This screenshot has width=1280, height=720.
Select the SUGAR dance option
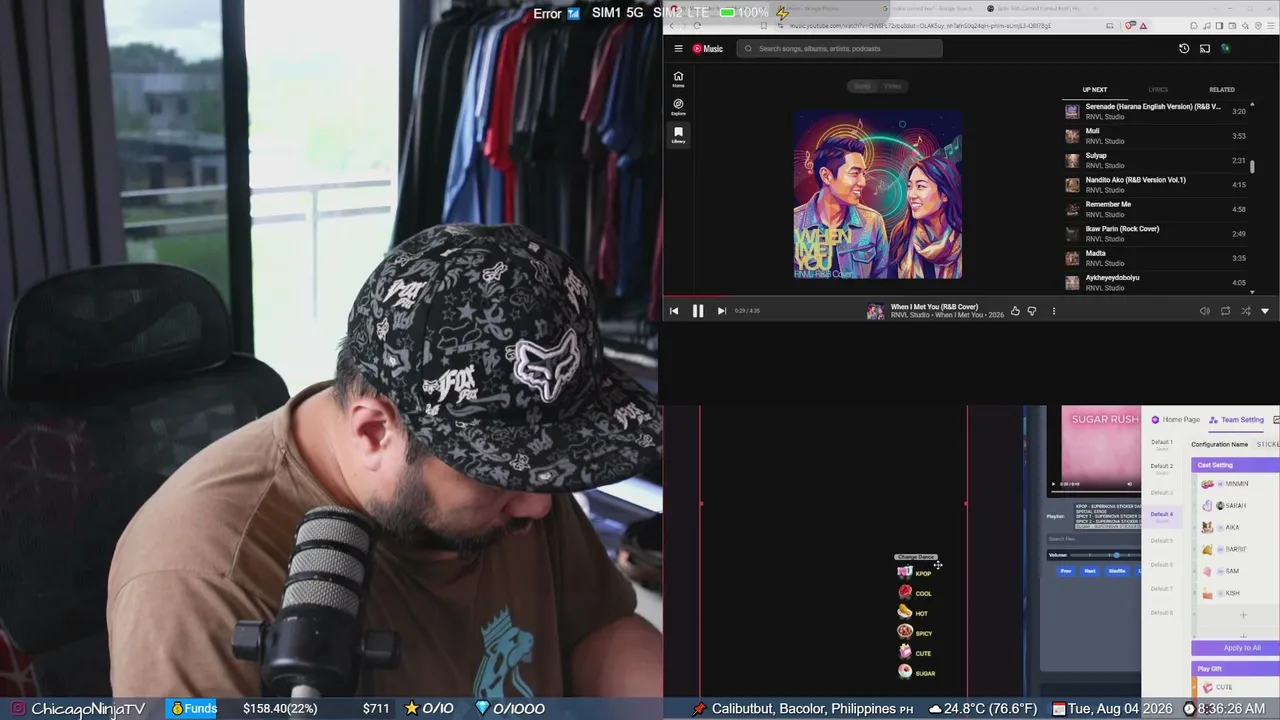coord(917,673)
